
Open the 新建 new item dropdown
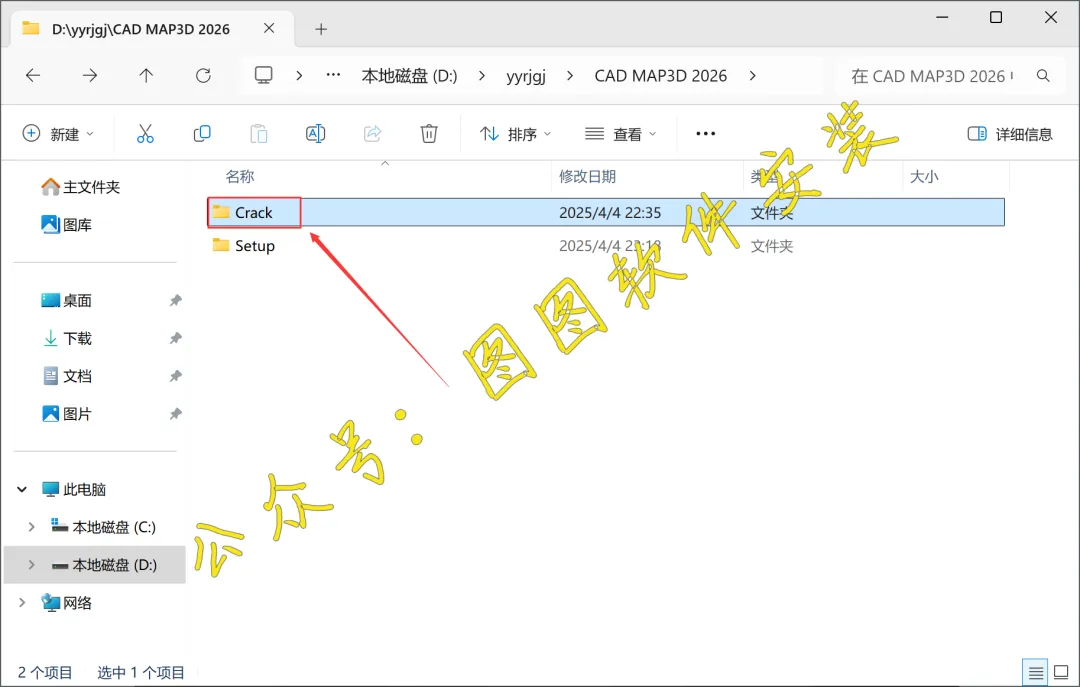click(59, 134)
